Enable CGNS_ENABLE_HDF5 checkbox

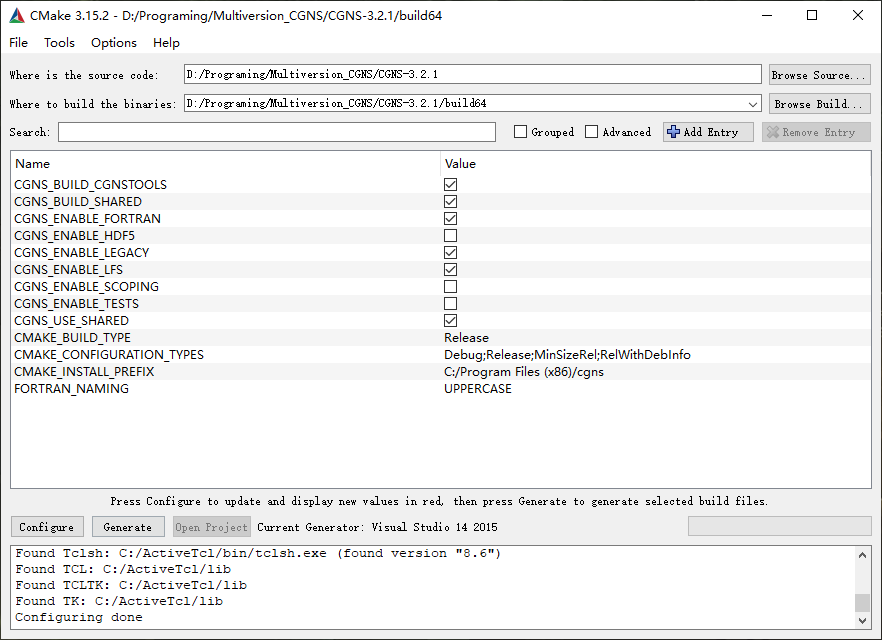pyautogui.click(x=450, y=235)
